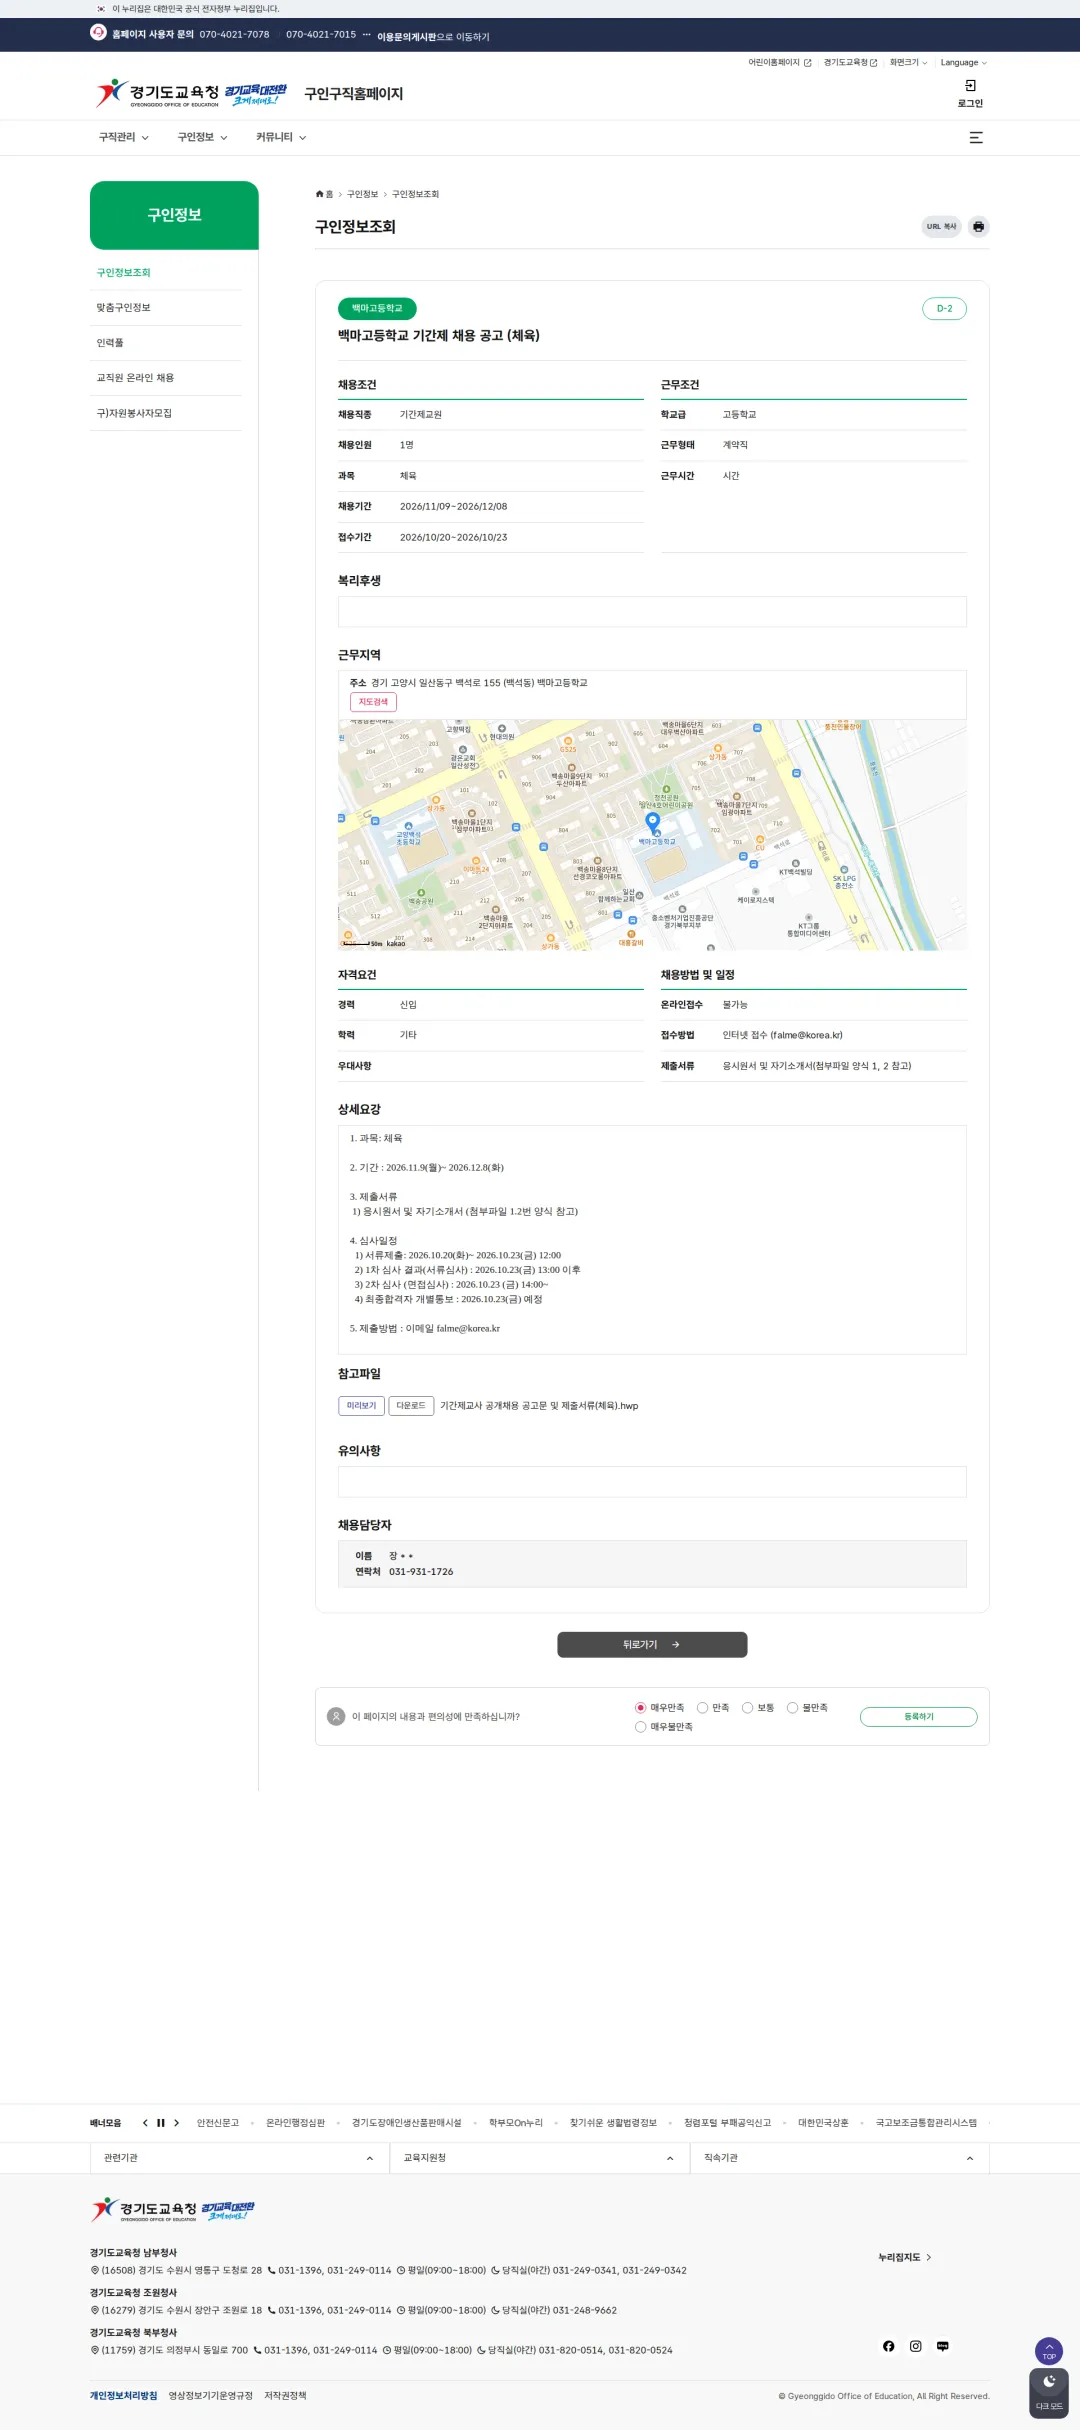Open 구인정보조회 in the sidebar
The height and width of the screenshot is (2430, 1080).
pos(123,273)
